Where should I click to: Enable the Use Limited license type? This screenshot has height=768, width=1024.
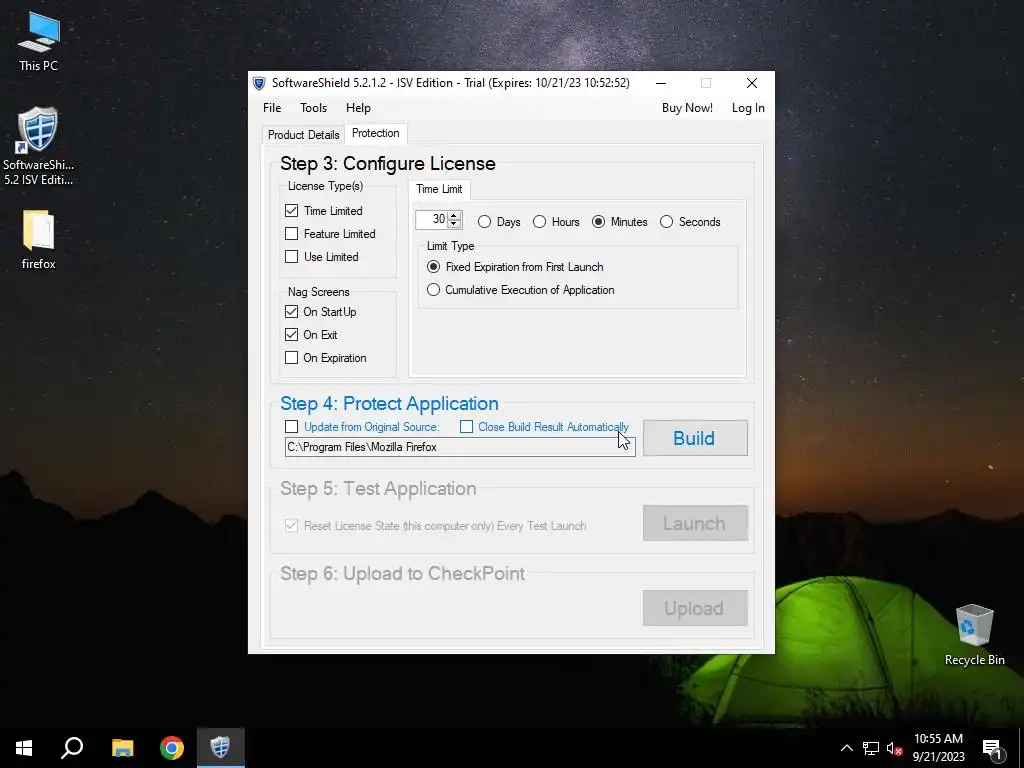(x=291, y=257)
